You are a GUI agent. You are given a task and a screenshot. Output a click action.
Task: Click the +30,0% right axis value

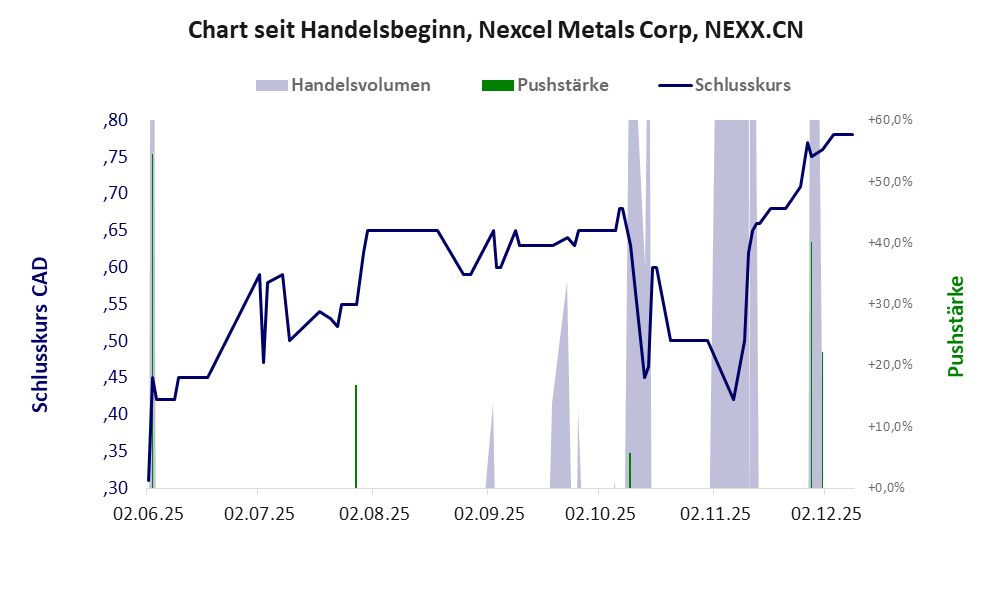point(890,304)
